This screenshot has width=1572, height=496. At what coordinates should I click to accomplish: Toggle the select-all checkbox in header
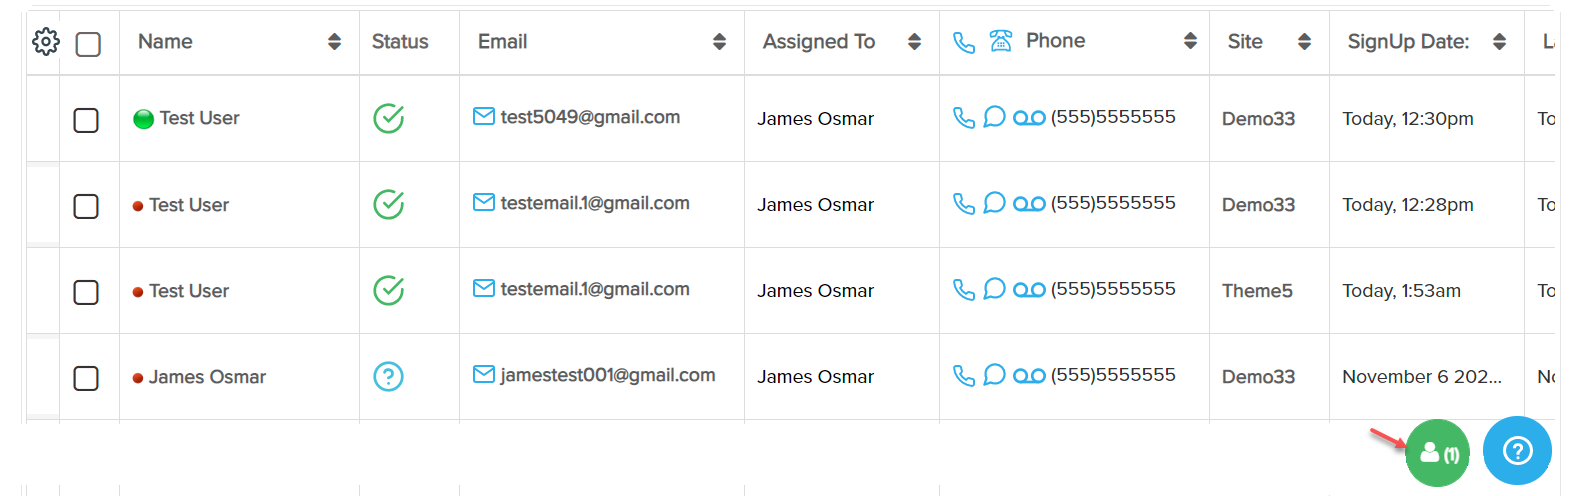pyautogui.click(x=88, y=44)
